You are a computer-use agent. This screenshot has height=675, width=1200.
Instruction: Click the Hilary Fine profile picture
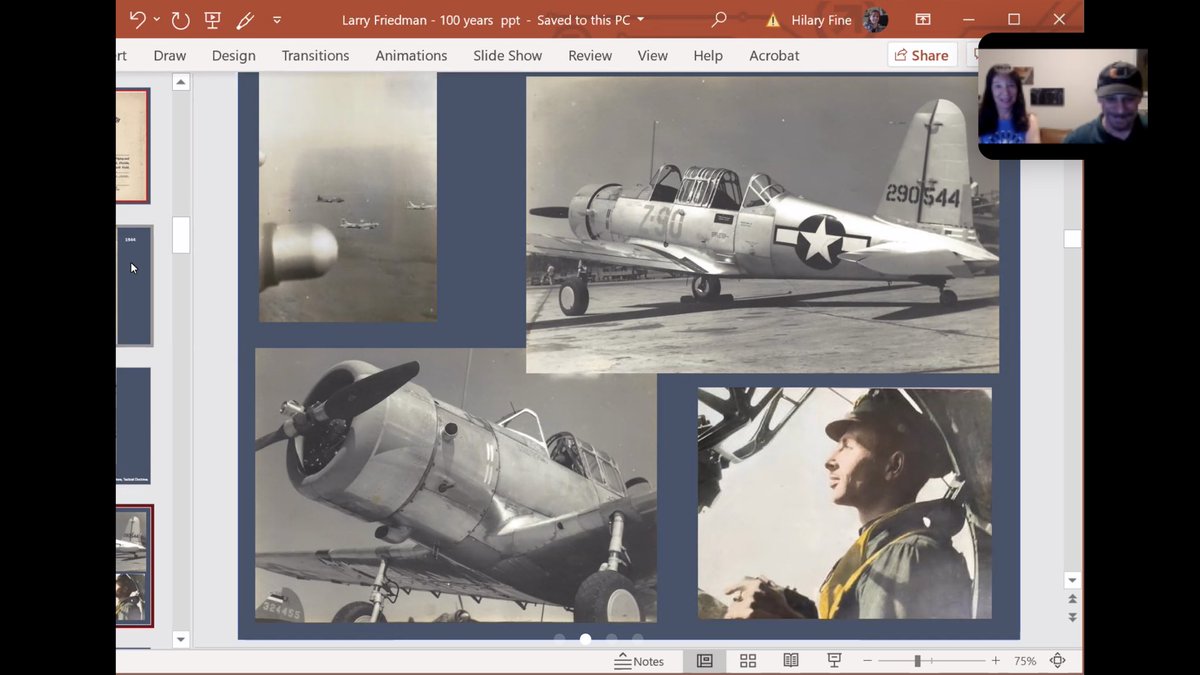(x=875, y=20)
